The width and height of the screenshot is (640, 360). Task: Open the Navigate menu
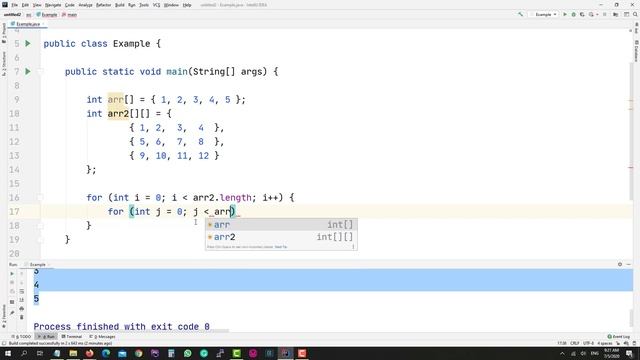click(53, 5)
